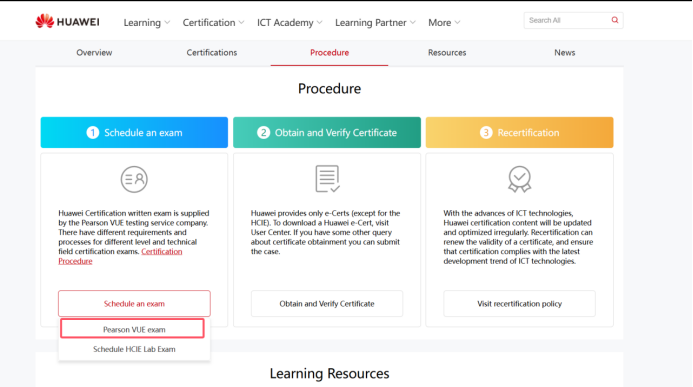The width and height of the screenshot is (693, 387).
Task: Click the orange Recertification header
Action: pyautogui.click(x=519, y=133)
